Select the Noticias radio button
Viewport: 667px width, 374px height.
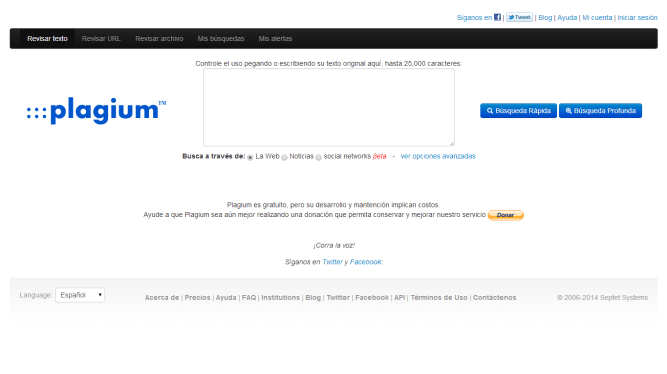(x=284, y=157)
